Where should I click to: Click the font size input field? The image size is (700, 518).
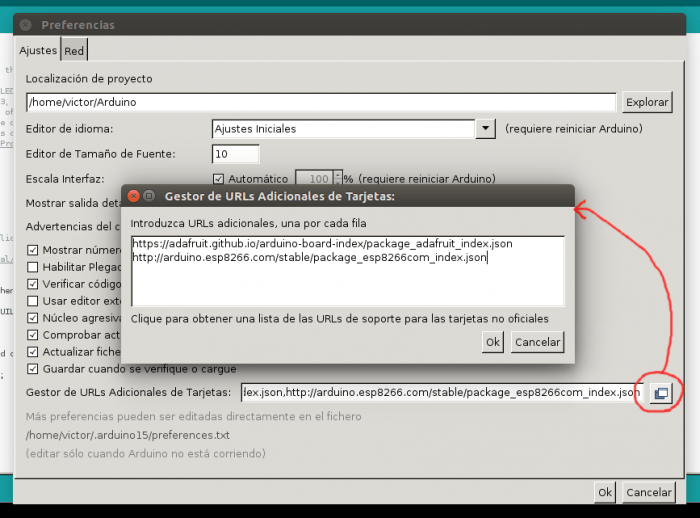[x=236, y=154]
